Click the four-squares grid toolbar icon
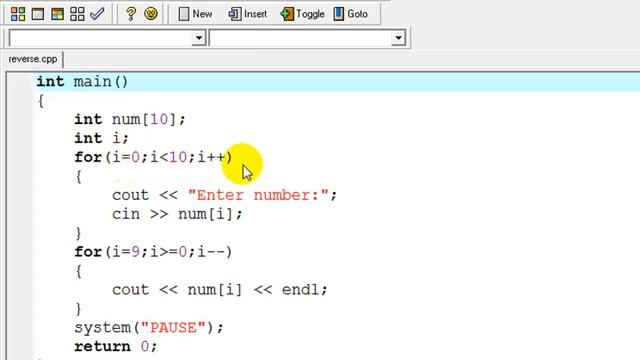The height and width of the screenshot is (360, 640). click(x=18, y=14)
